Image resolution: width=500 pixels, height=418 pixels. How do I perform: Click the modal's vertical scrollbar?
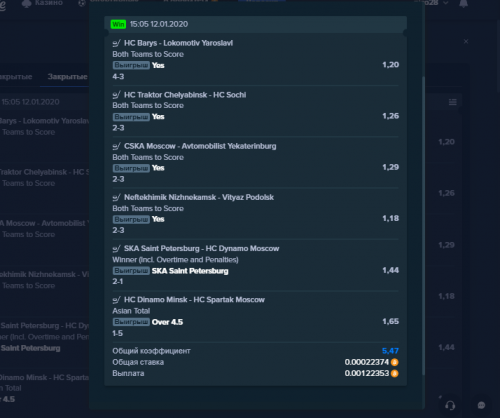tap(424, 225)
